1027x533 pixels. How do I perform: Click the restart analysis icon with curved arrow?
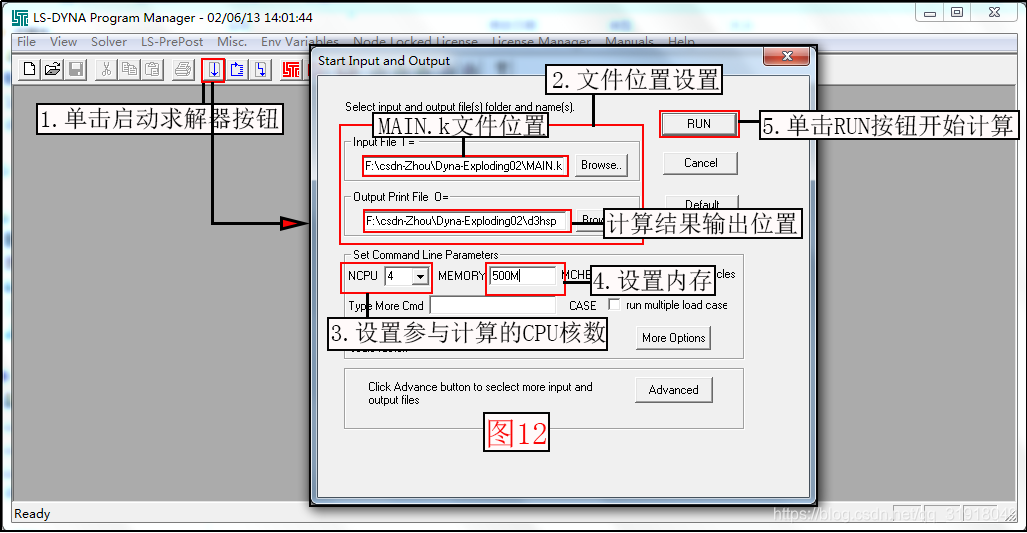(x=237, y=69)
